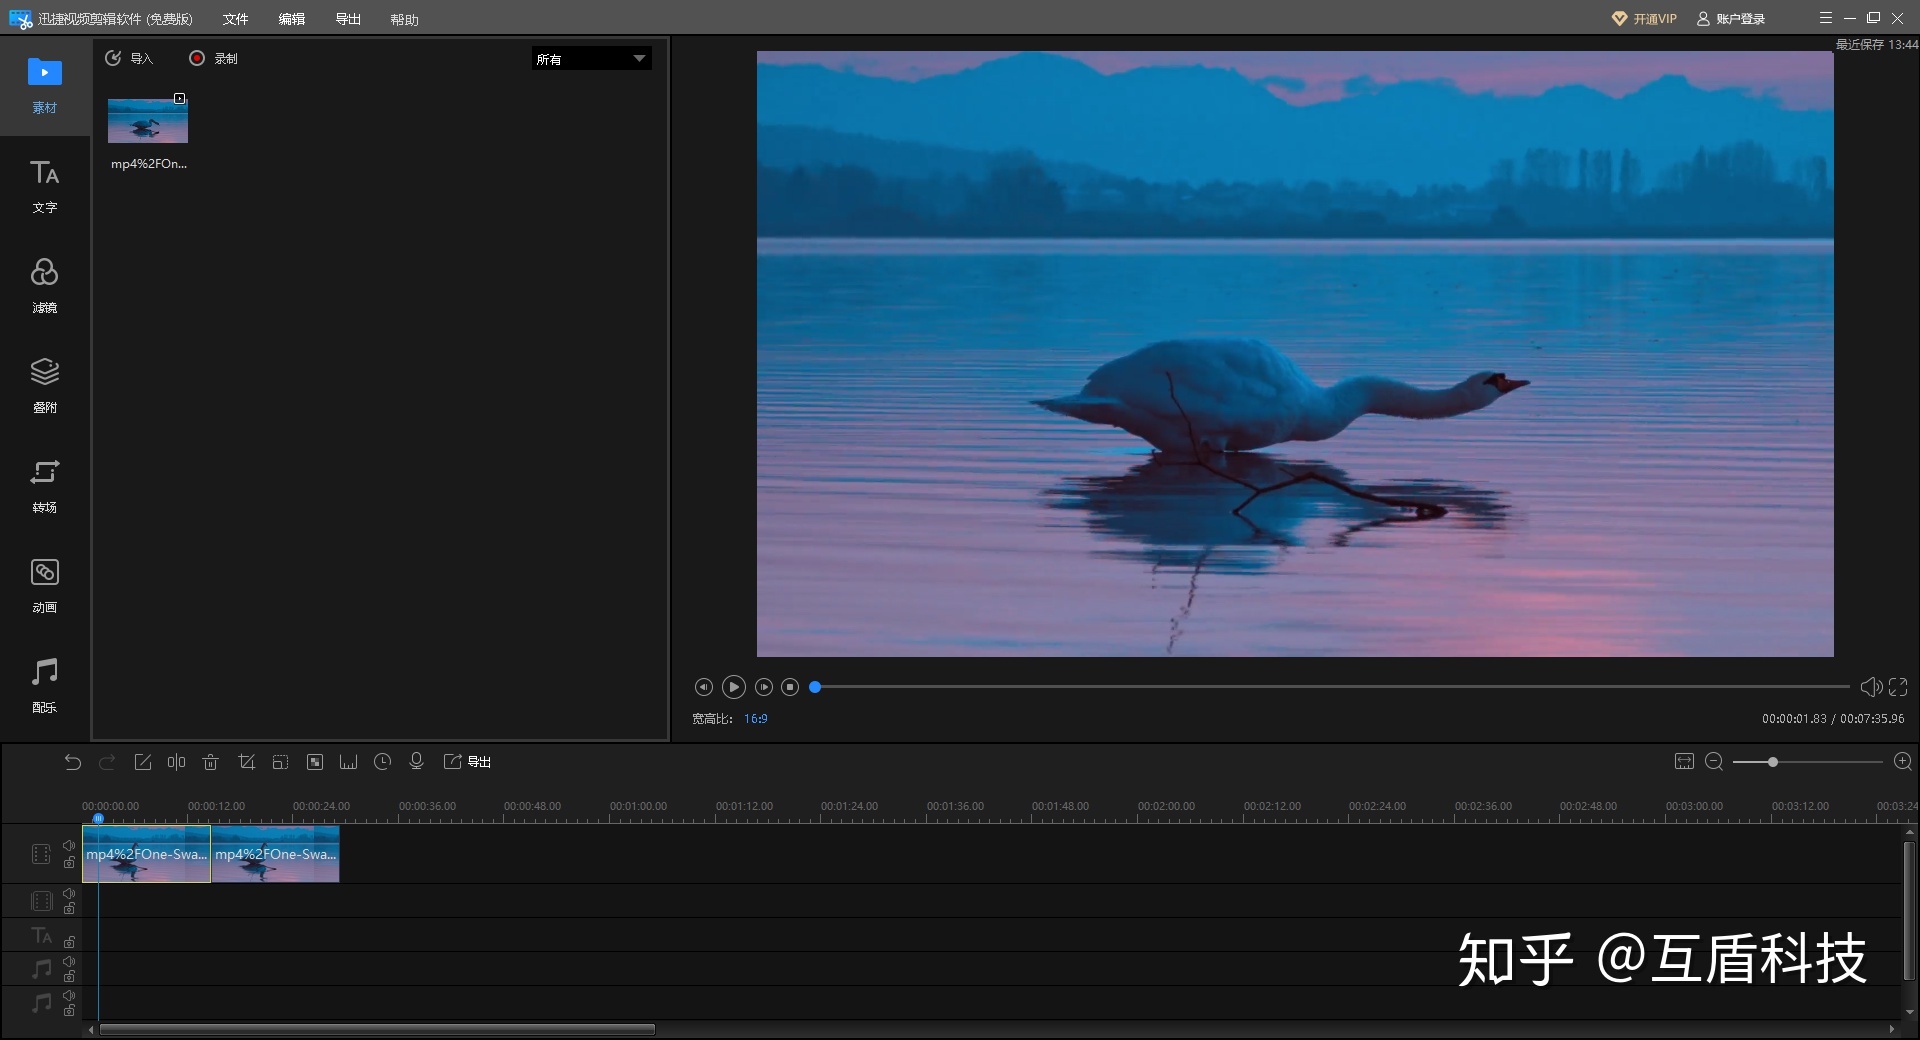
Task: Click the 导入 (Import) button
Action: 129,59
